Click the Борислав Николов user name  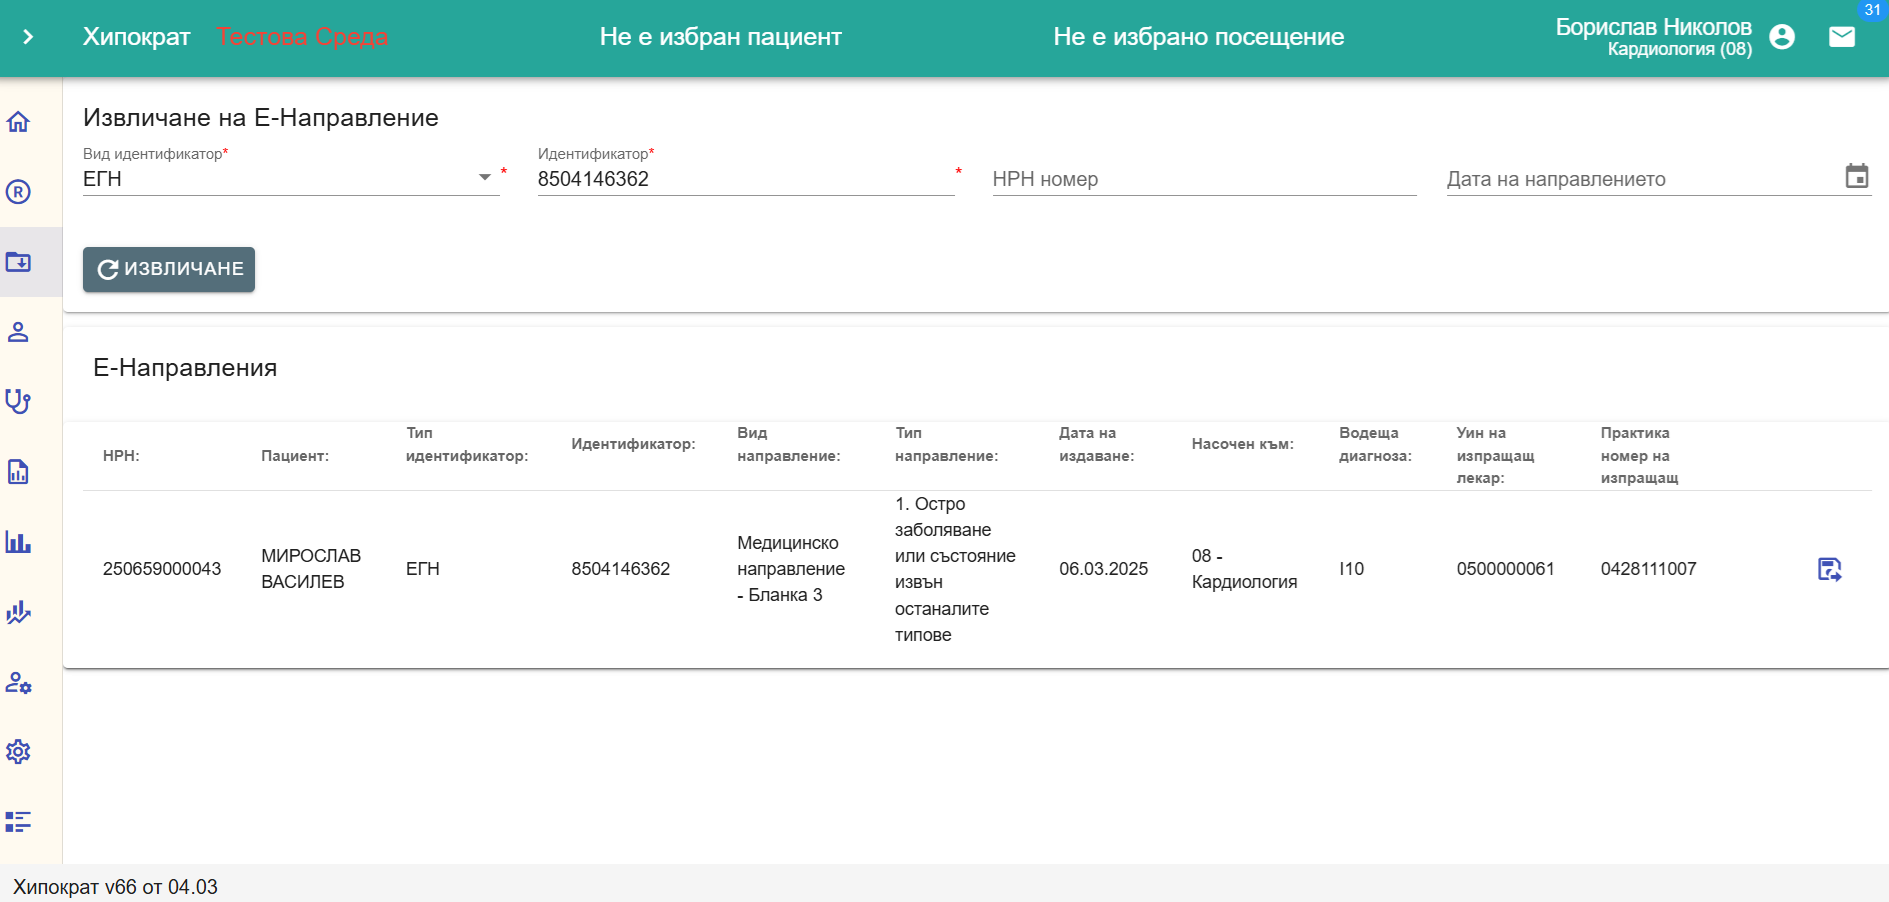click(1653, 27)
